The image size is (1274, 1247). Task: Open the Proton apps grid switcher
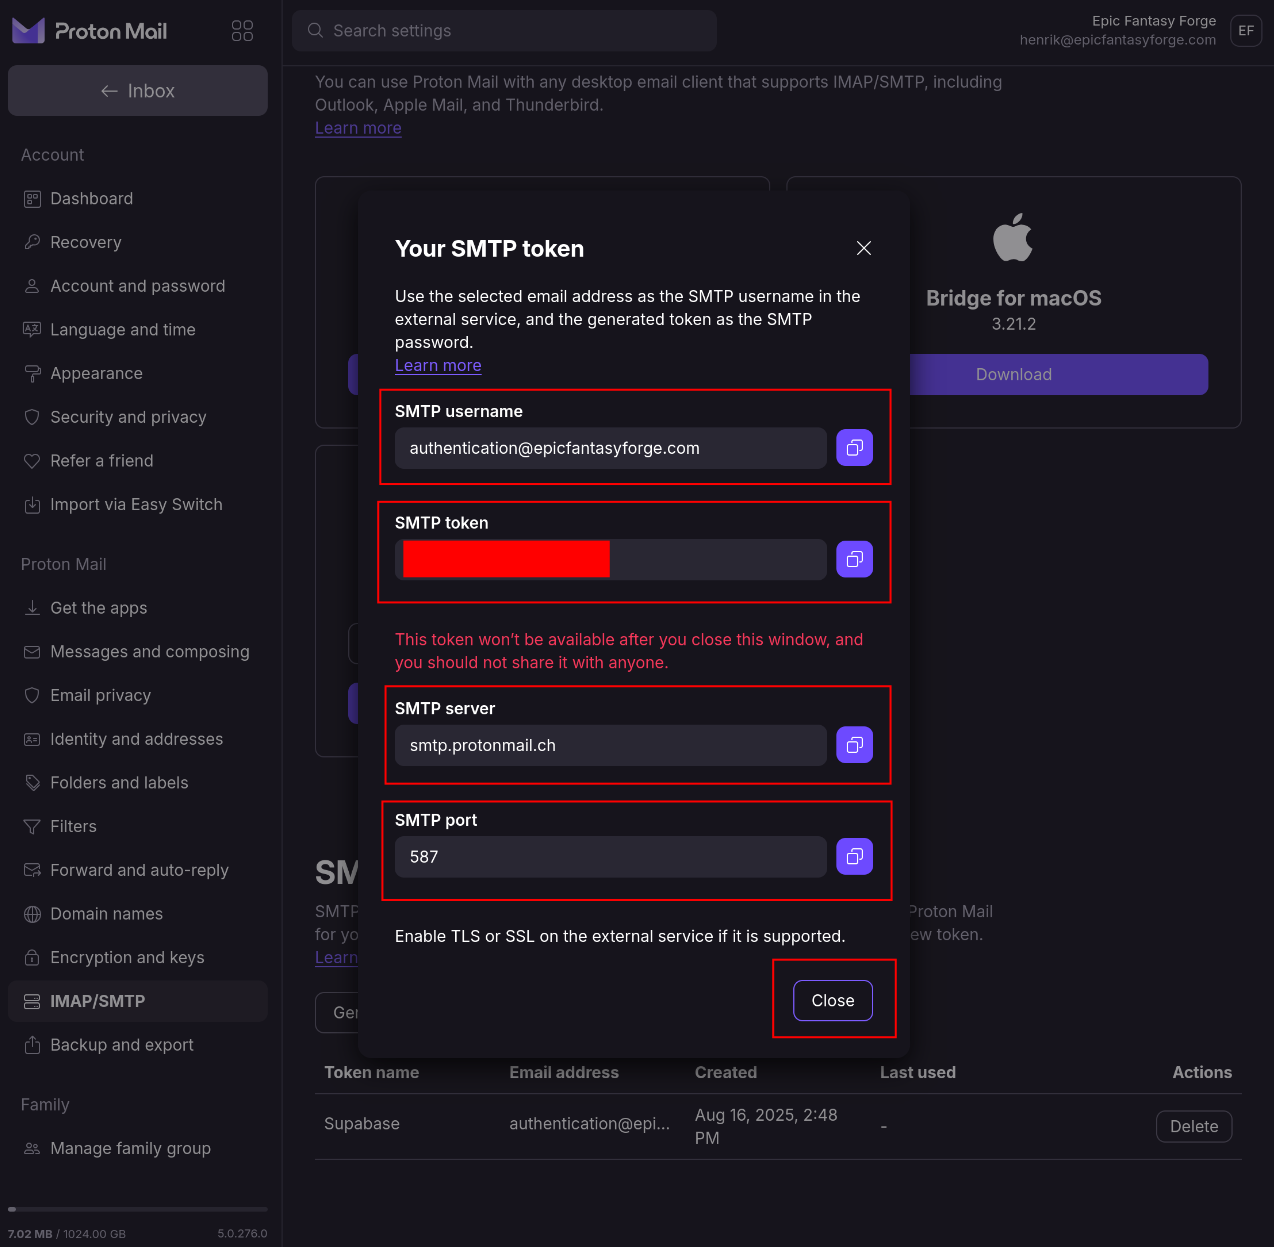242,31
